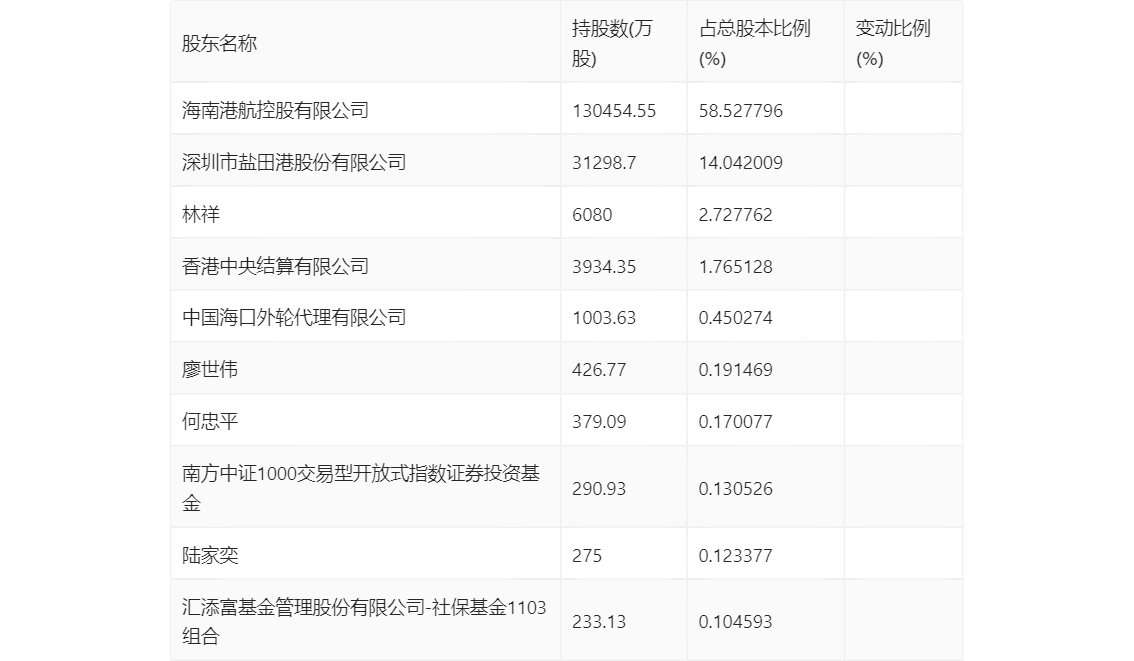Click shareholder name 林祥
1134x661 pixels.
coord(200,214)
